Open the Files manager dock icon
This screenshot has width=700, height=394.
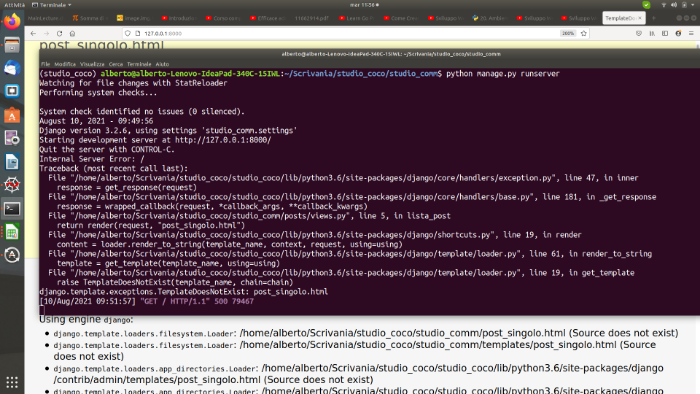12,45
